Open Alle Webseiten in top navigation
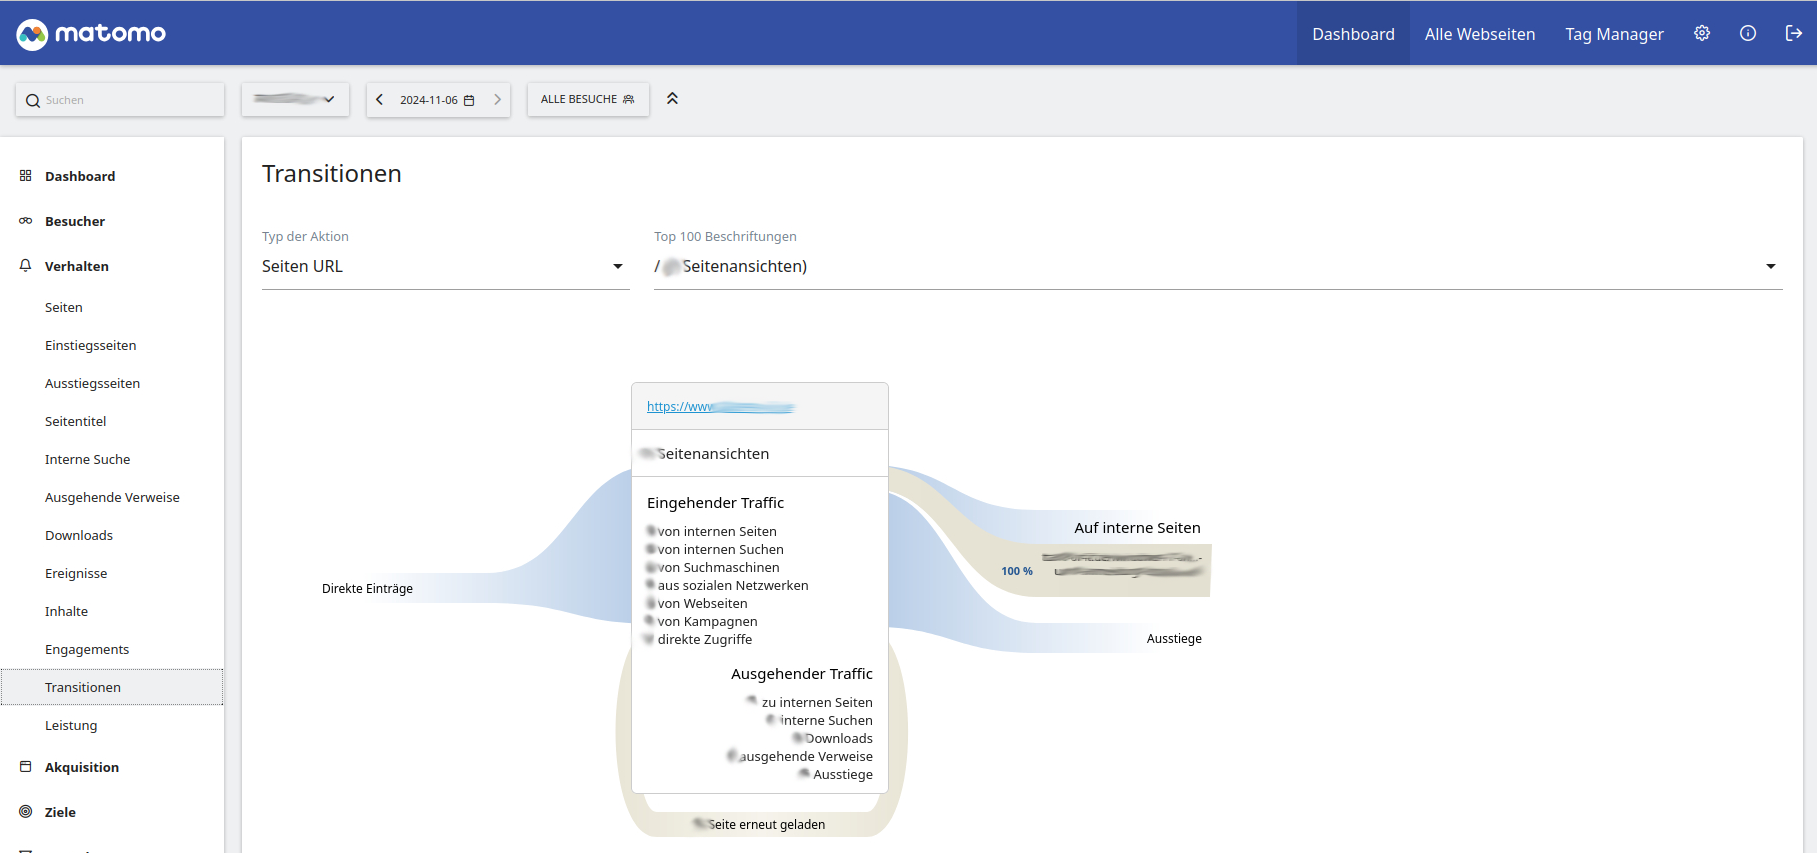Screen dimensions: 1817x853 (x=1480, y=34)
